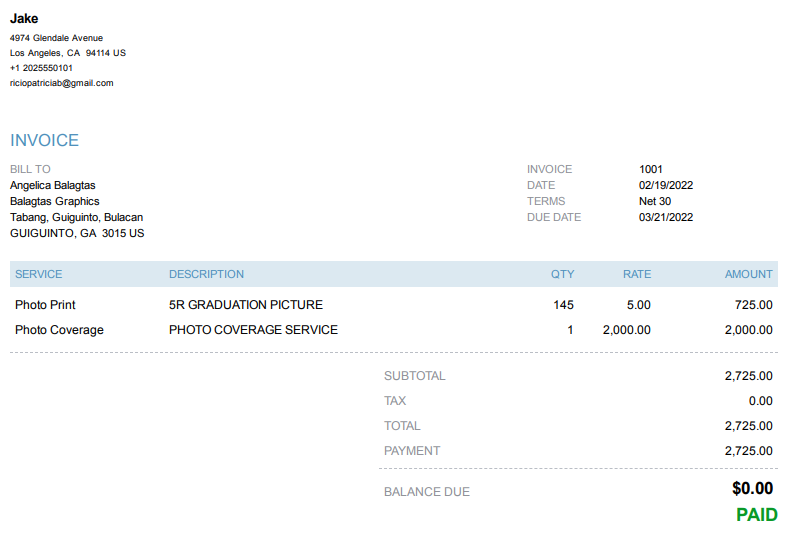Viewport: 789px width, 547px height.
Task: Click the AMOUNT column header
Action: coord(748,274)
